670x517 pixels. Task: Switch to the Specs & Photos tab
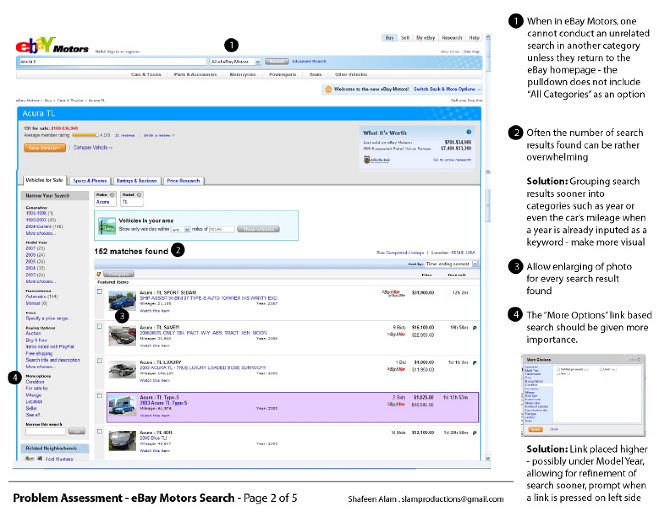(90, 181)
